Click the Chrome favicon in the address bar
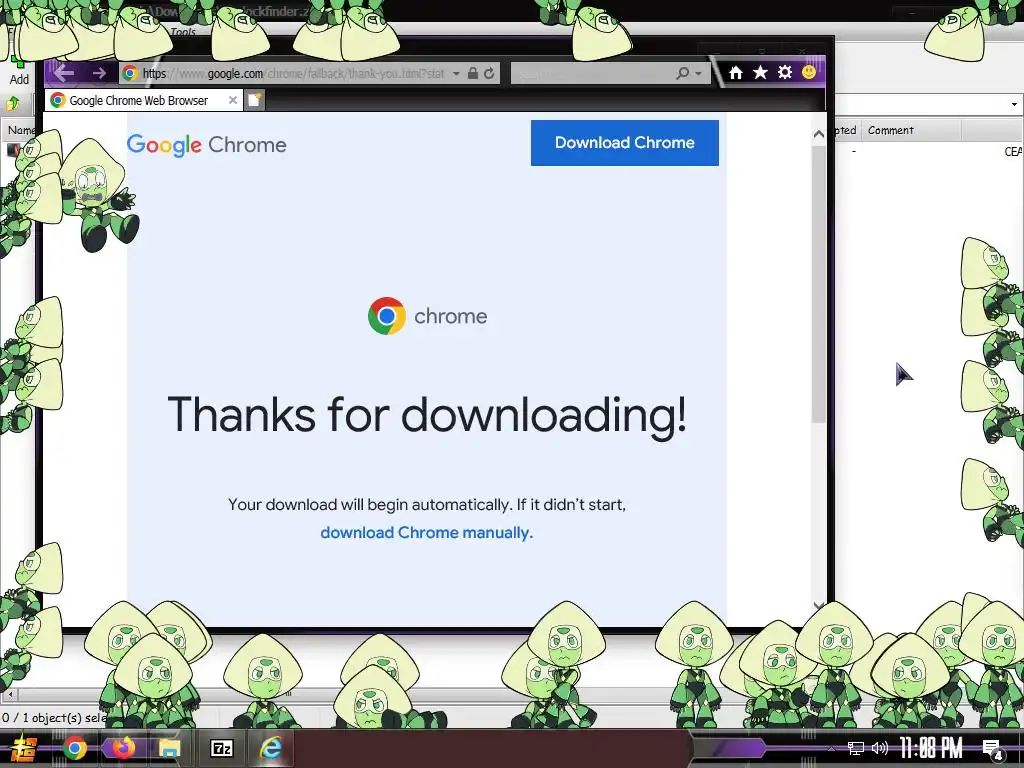 tap(130, 73)
